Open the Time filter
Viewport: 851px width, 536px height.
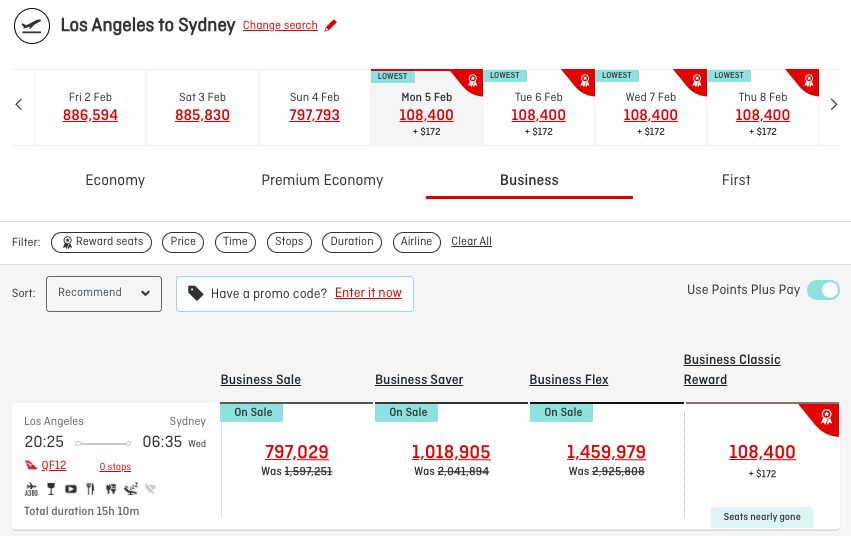(x=236, y=242)
